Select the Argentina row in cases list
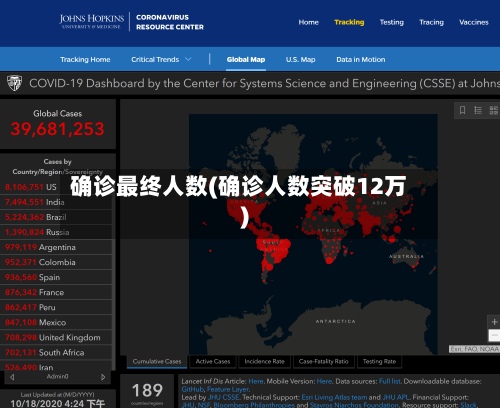 56,247
